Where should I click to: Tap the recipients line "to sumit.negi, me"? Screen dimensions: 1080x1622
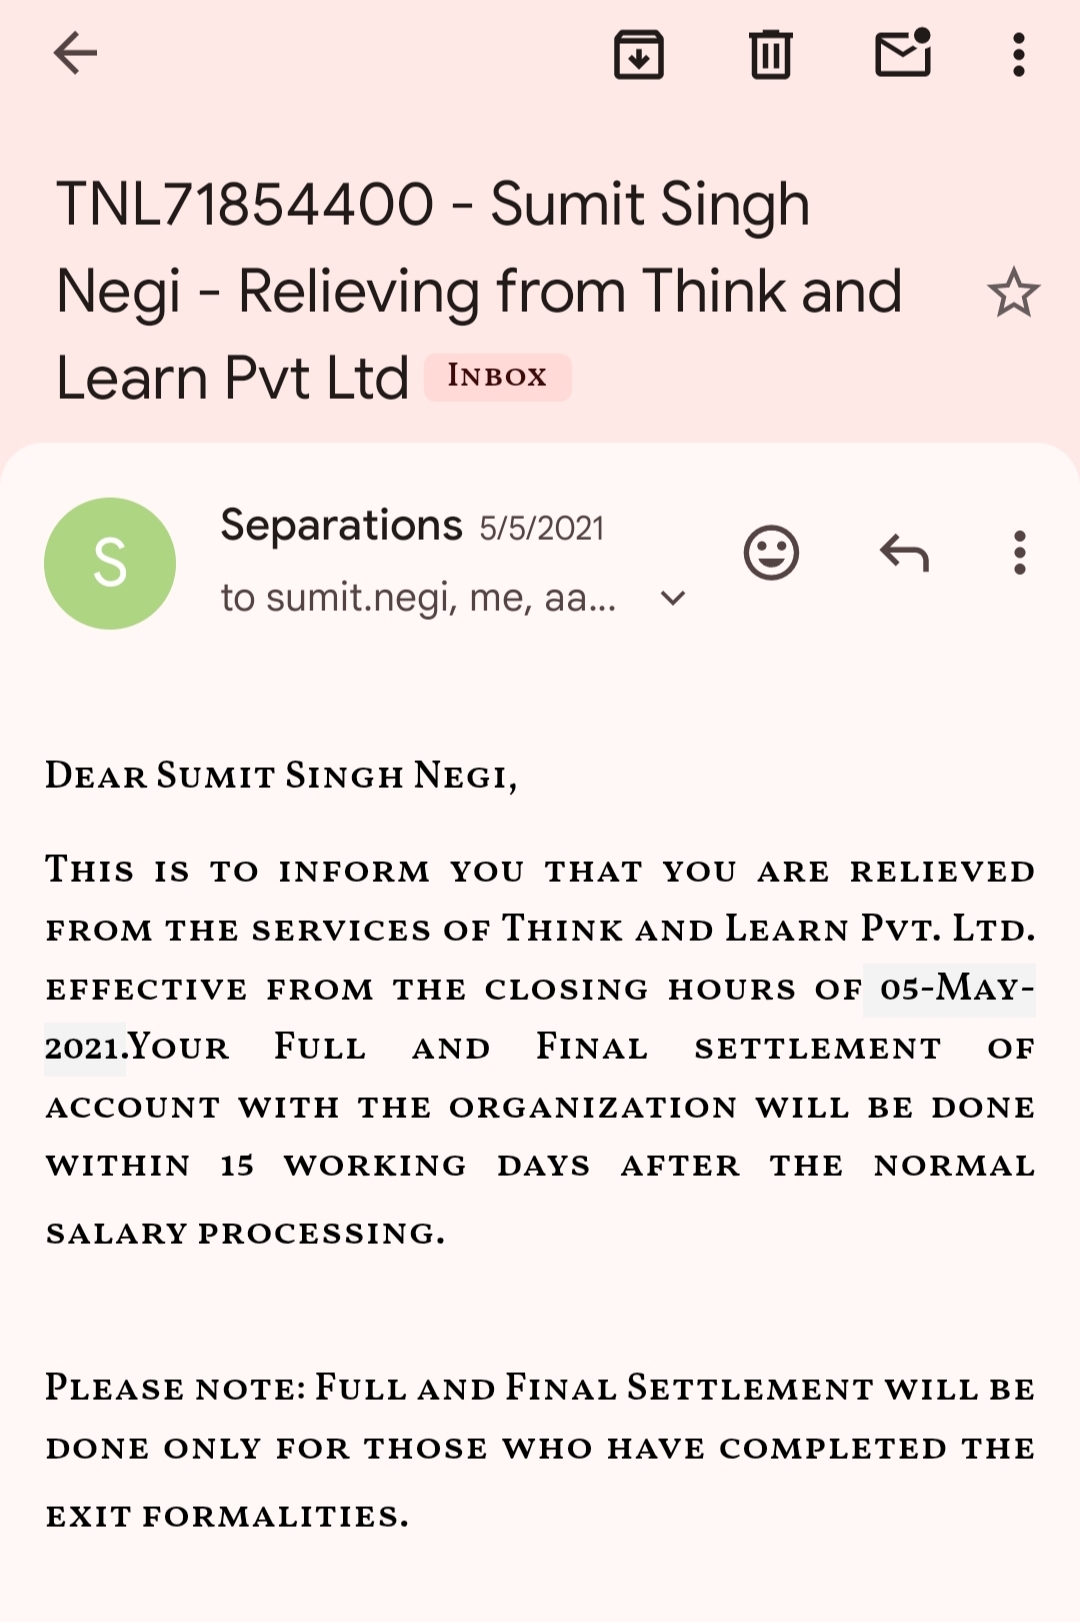418,598
